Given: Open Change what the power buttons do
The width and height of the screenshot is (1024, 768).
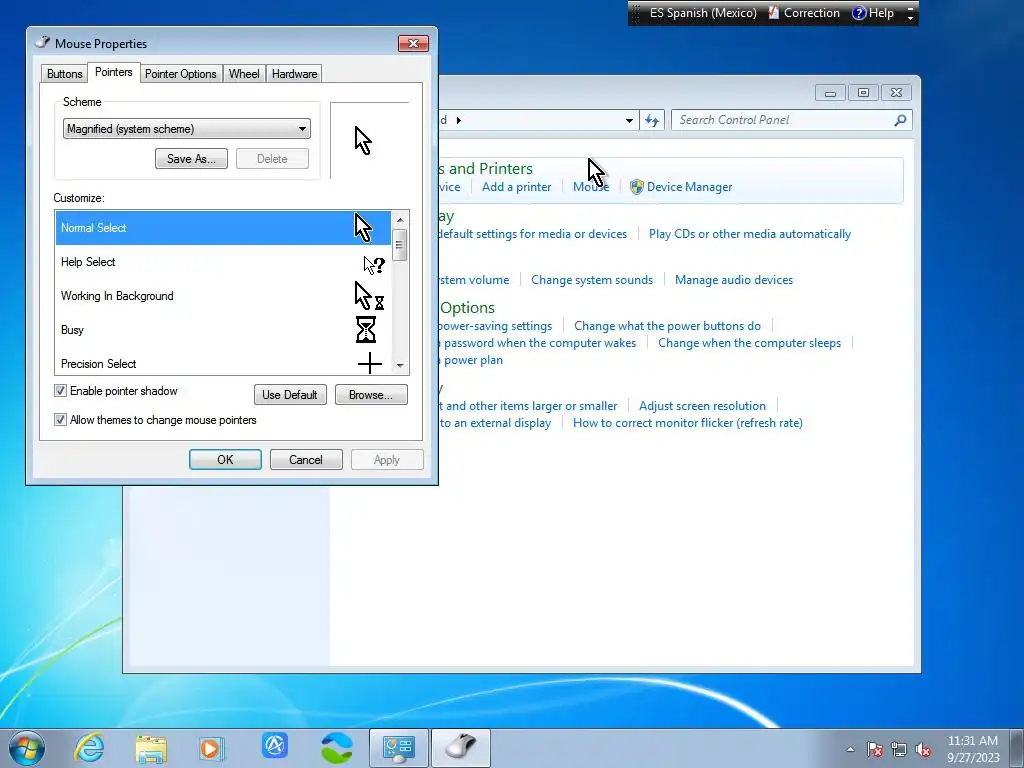Looking at the screenshot, I should [x=667, y=325].
